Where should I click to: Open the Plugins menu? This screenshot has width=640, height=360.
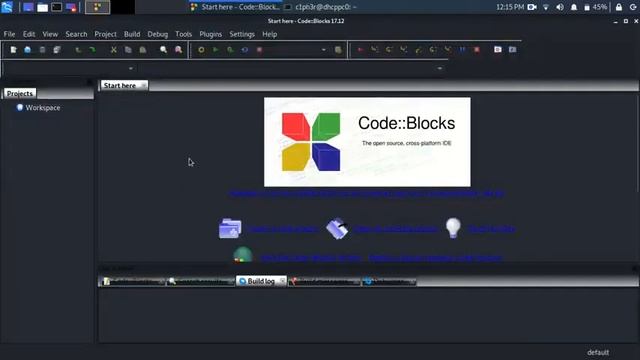pyautogui.click(x=211, y=34)
